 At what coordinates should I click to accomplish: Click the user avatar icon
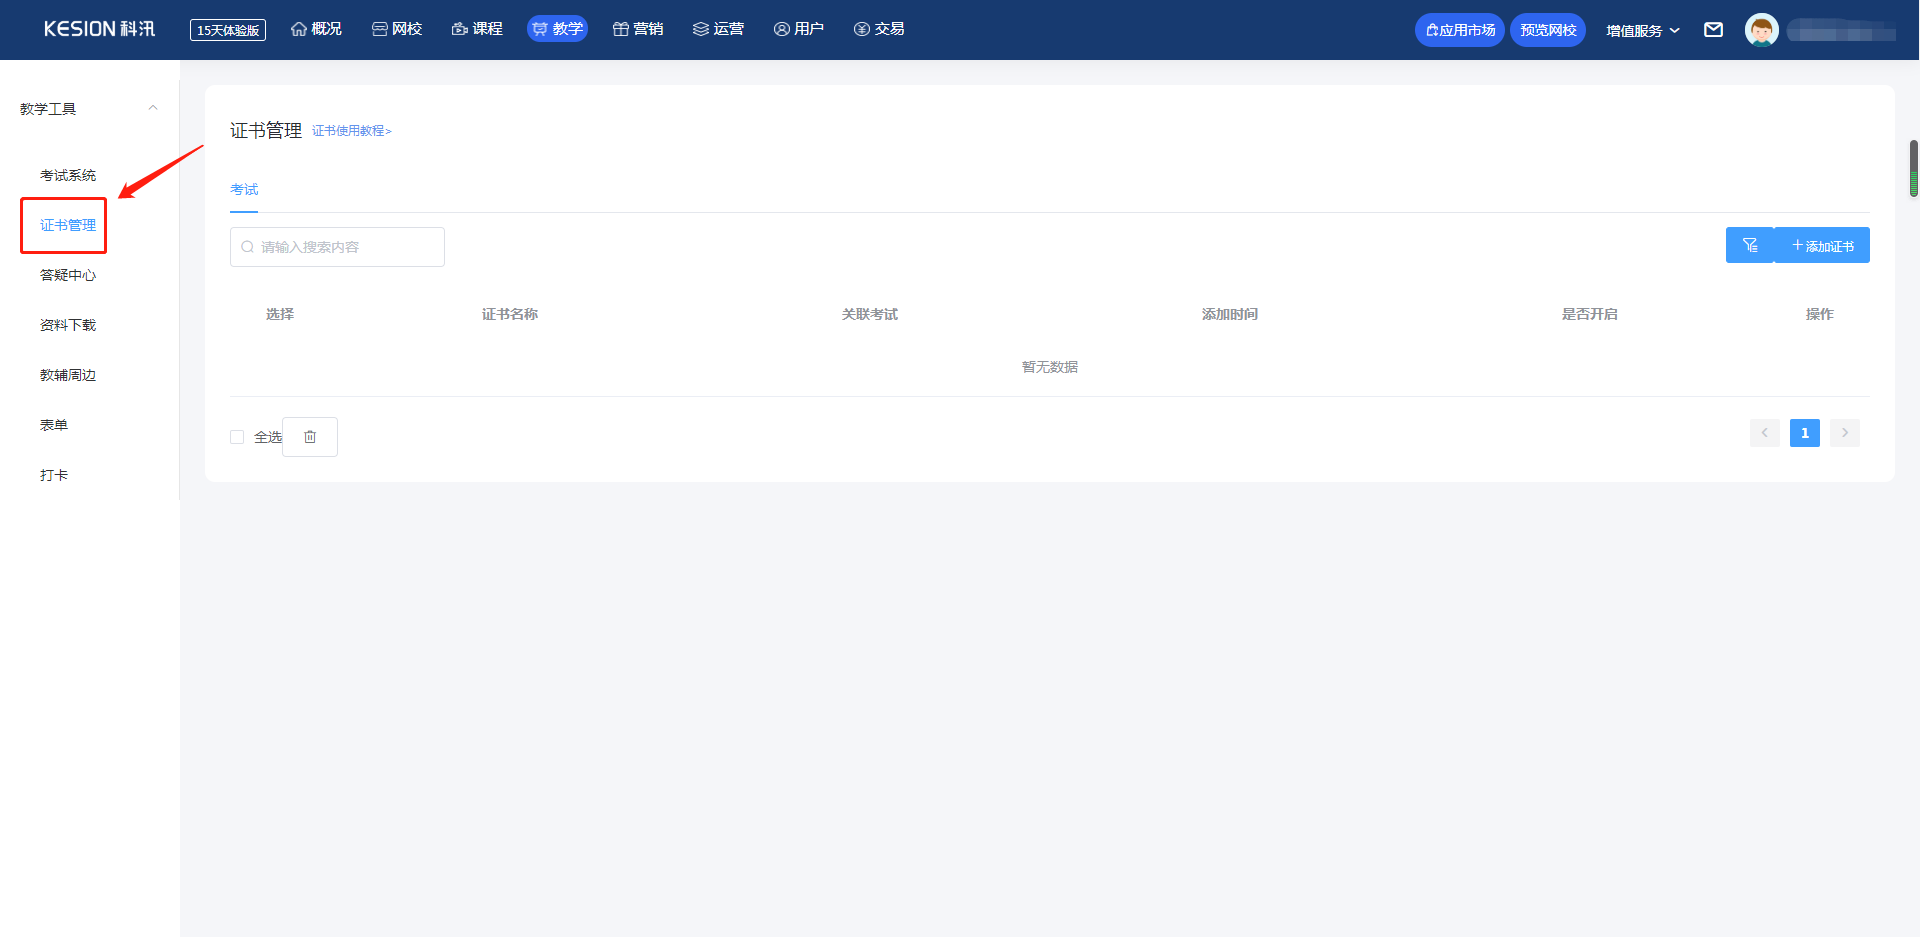(x=1761, y=30)
